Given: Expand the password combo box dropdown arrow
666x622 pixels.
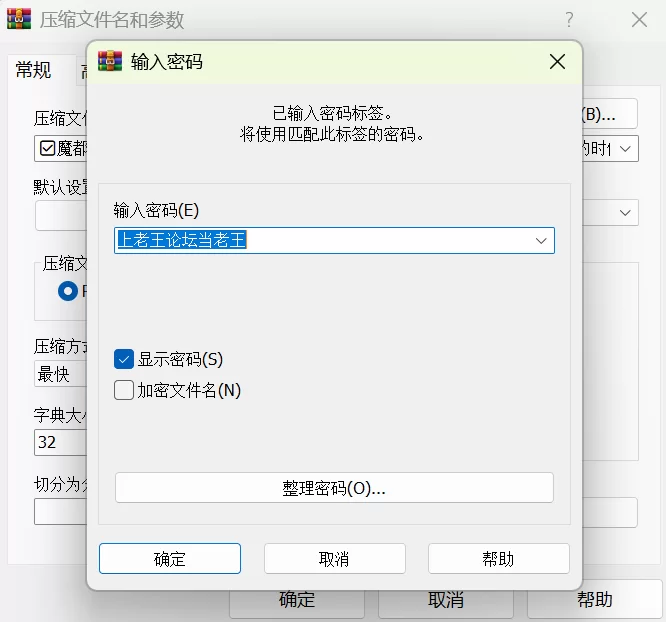Looking at the screenshot, I should click(x=541, y=241).
